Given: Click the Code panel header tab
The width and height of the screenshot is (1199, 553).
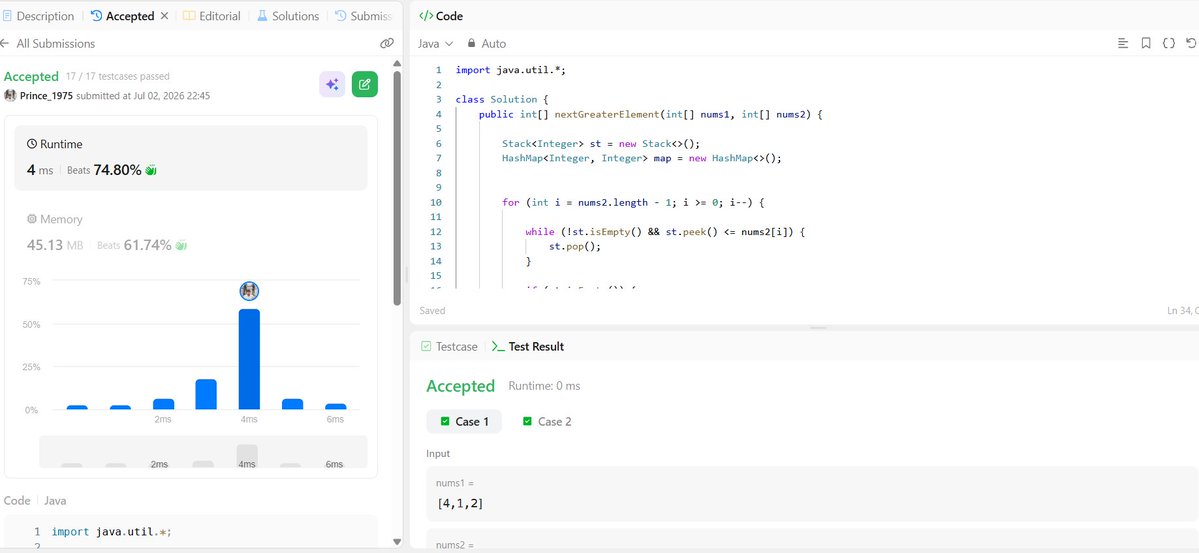Looking at the screenshot, I should [441, 16].
